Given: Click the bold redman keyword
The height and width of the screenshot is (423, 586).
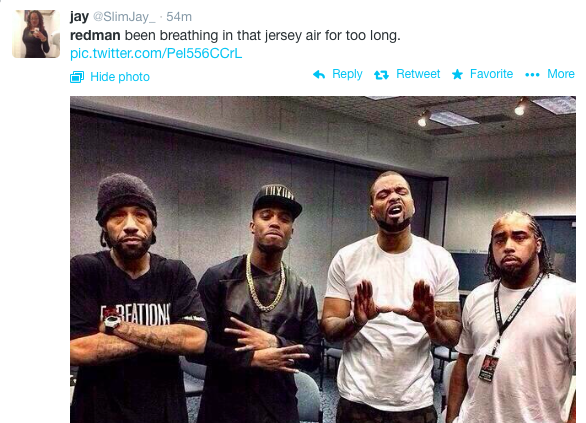Looking at the screenshot, I should point(95,35).
